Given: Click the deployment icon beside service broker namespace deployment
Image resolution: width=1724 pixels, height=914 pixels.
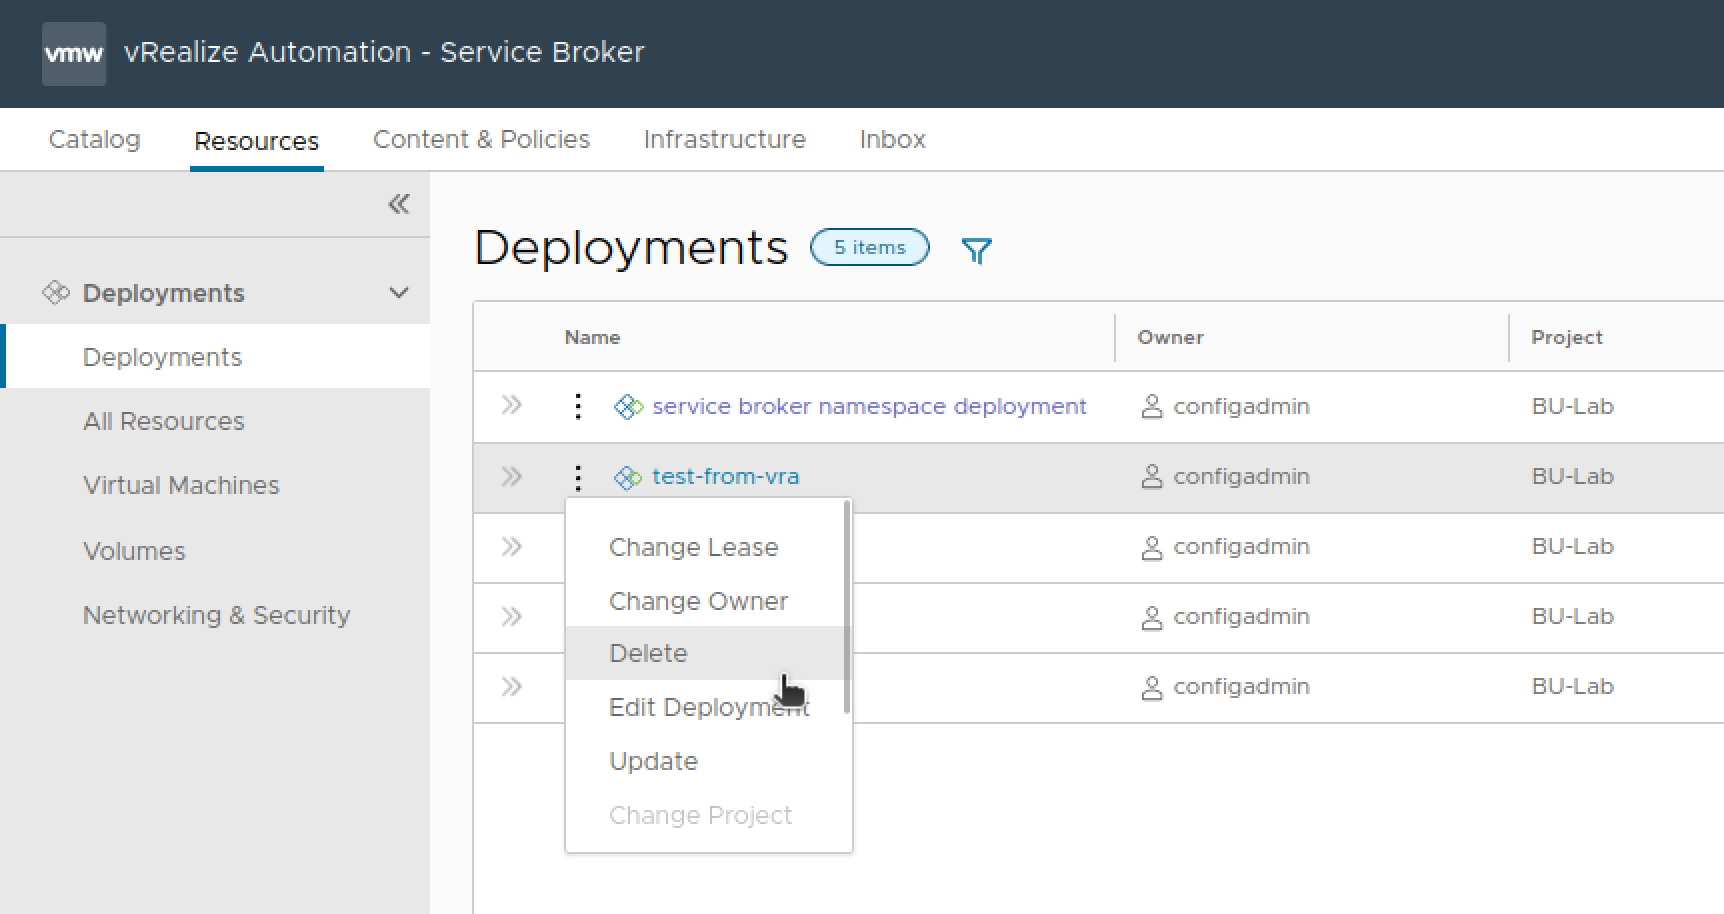Looking at the screenshot, I should [x=628, y=407].
